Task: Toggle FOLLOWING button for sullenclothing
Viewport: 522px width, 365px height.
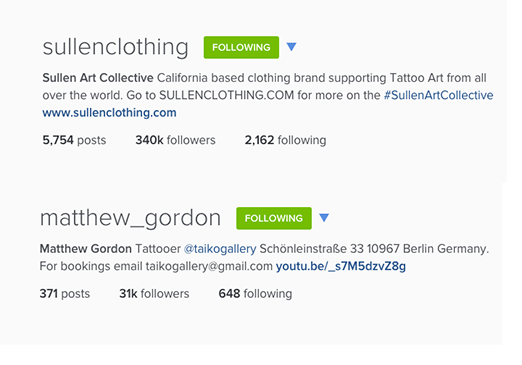Action: [241, 47]
